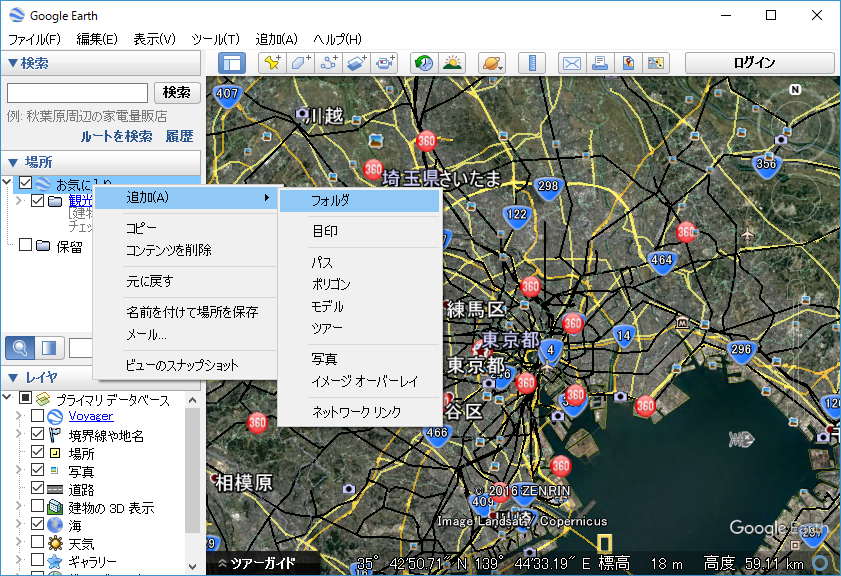Uncheck the お気に入り checkbox
The image size is (841, 576).
25,183
